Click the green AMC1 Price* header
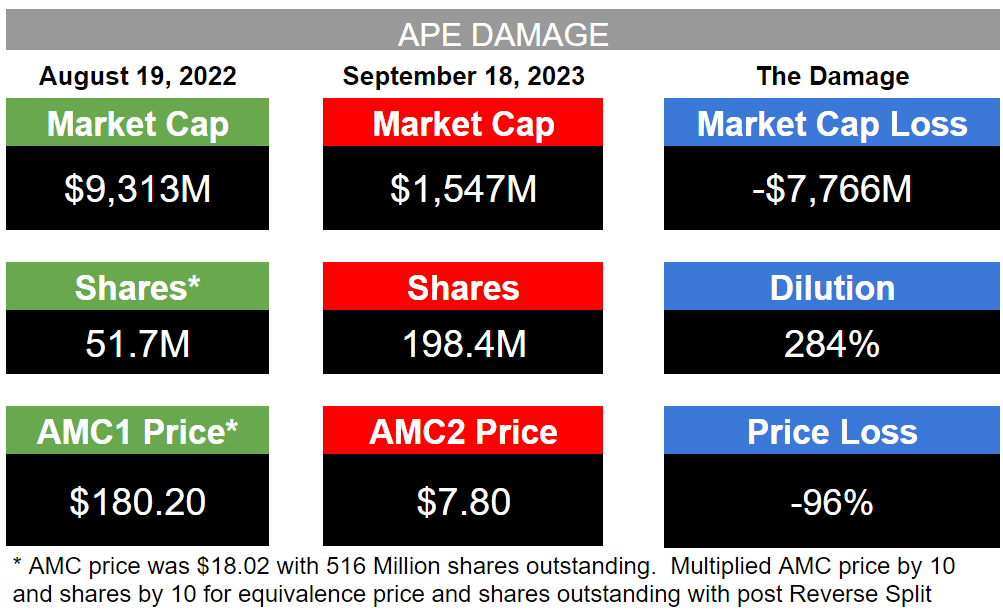Viewport: 1003px width, 610px height. coord(138,432)
